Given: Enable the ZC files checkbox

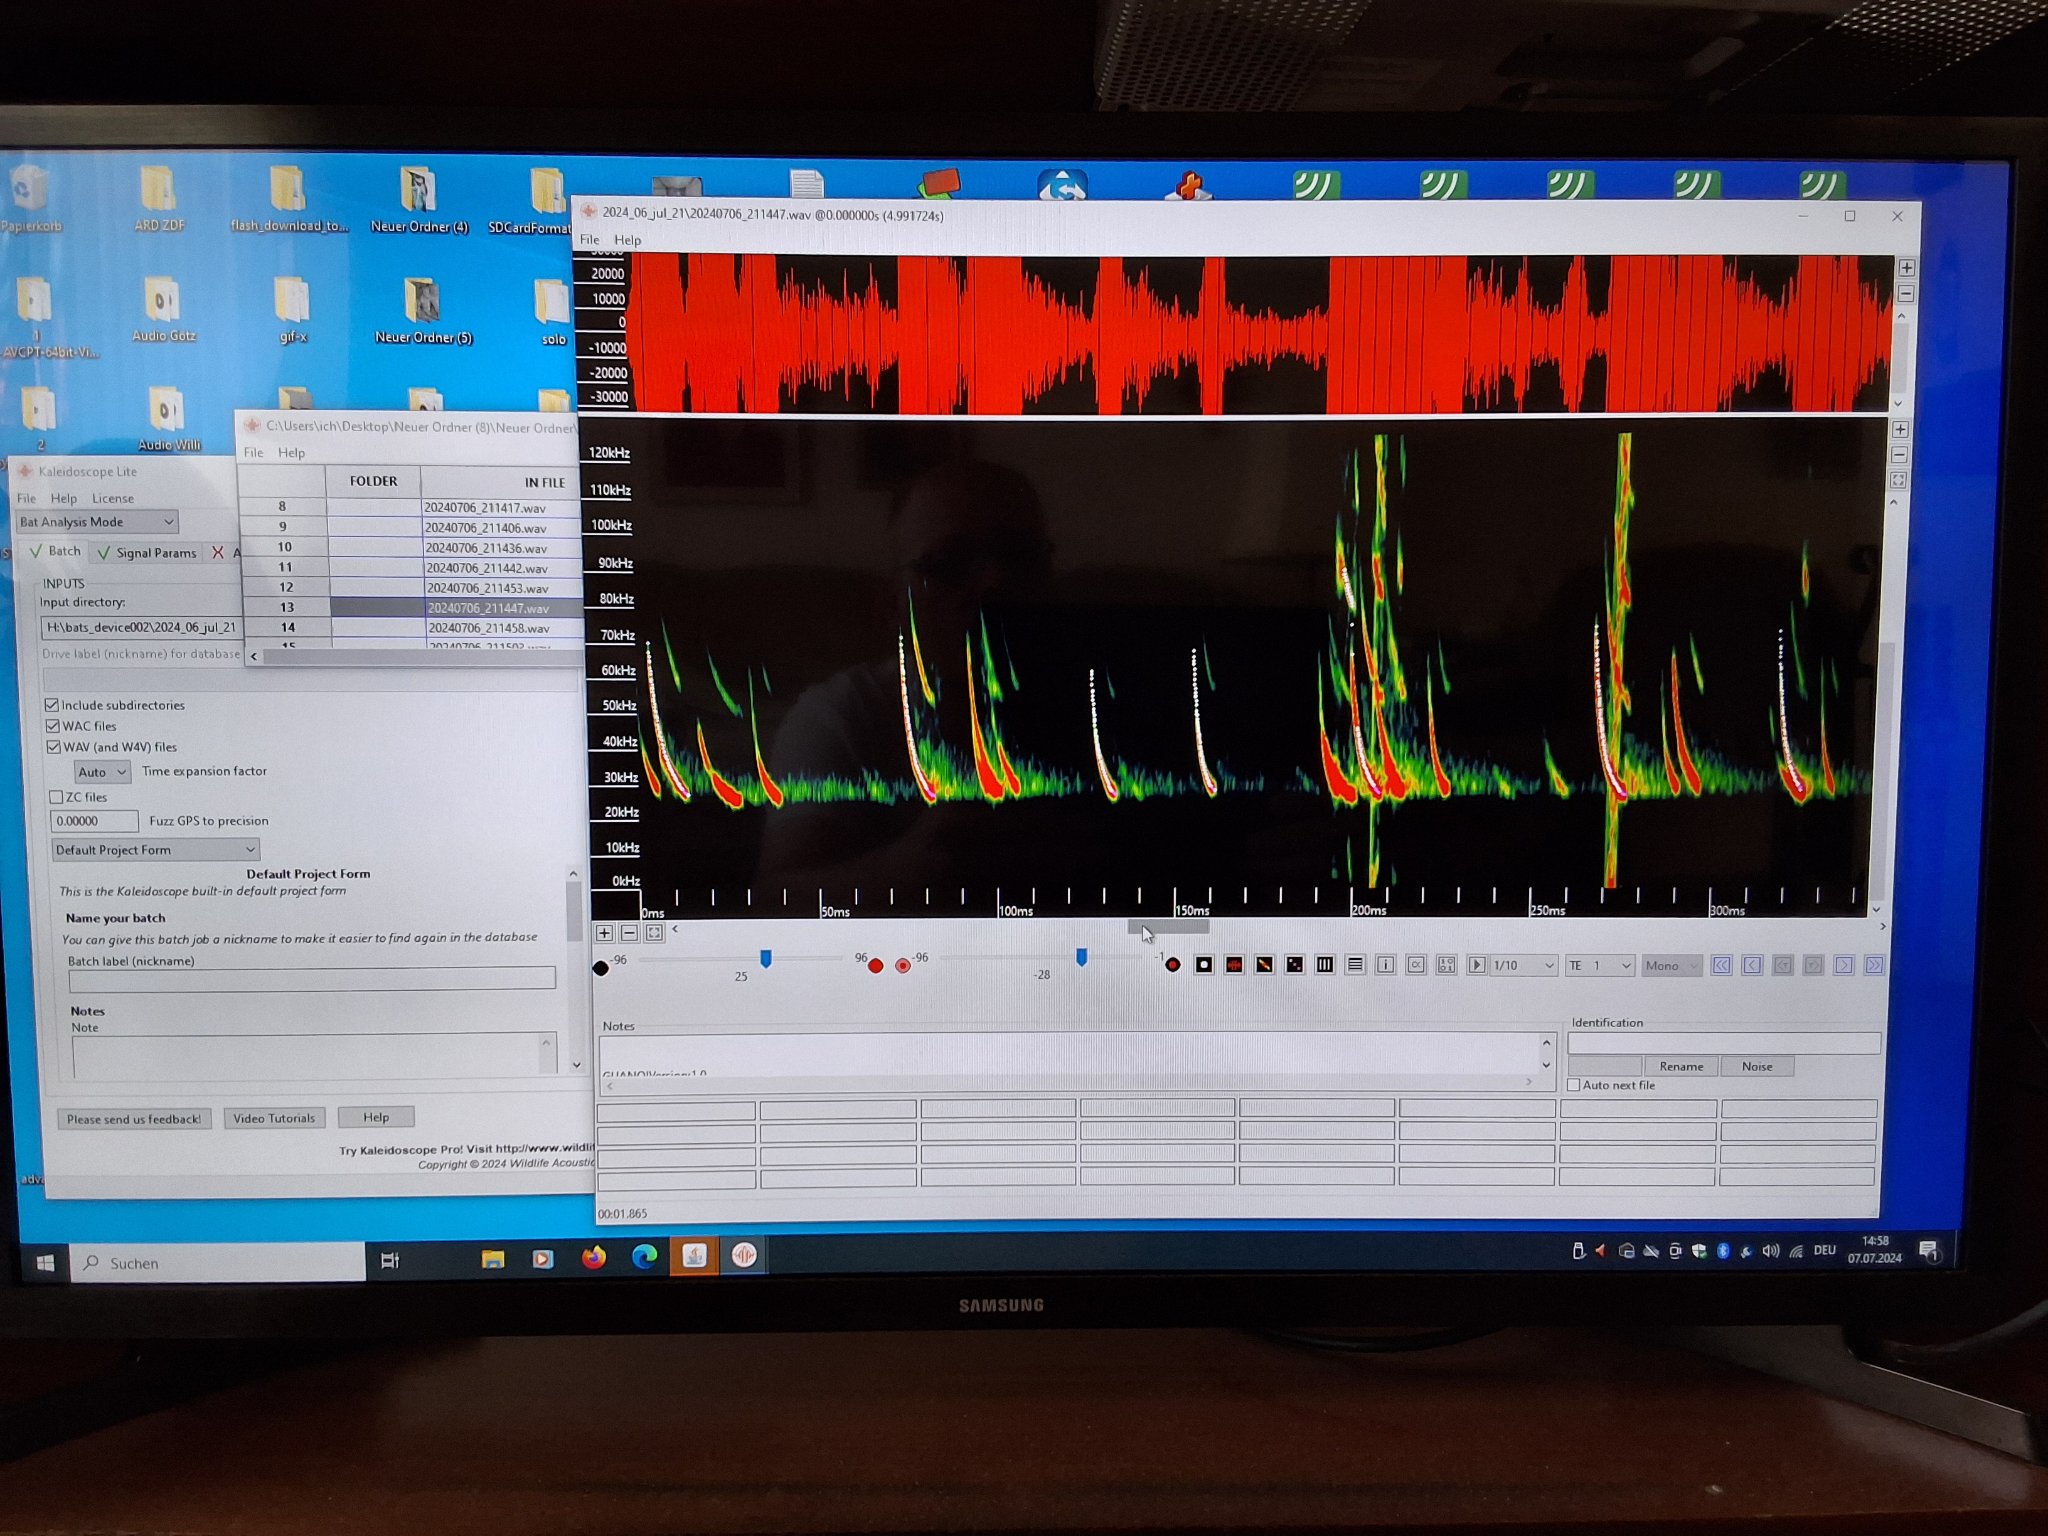Looking at the screenshot, I should point(56,797).
